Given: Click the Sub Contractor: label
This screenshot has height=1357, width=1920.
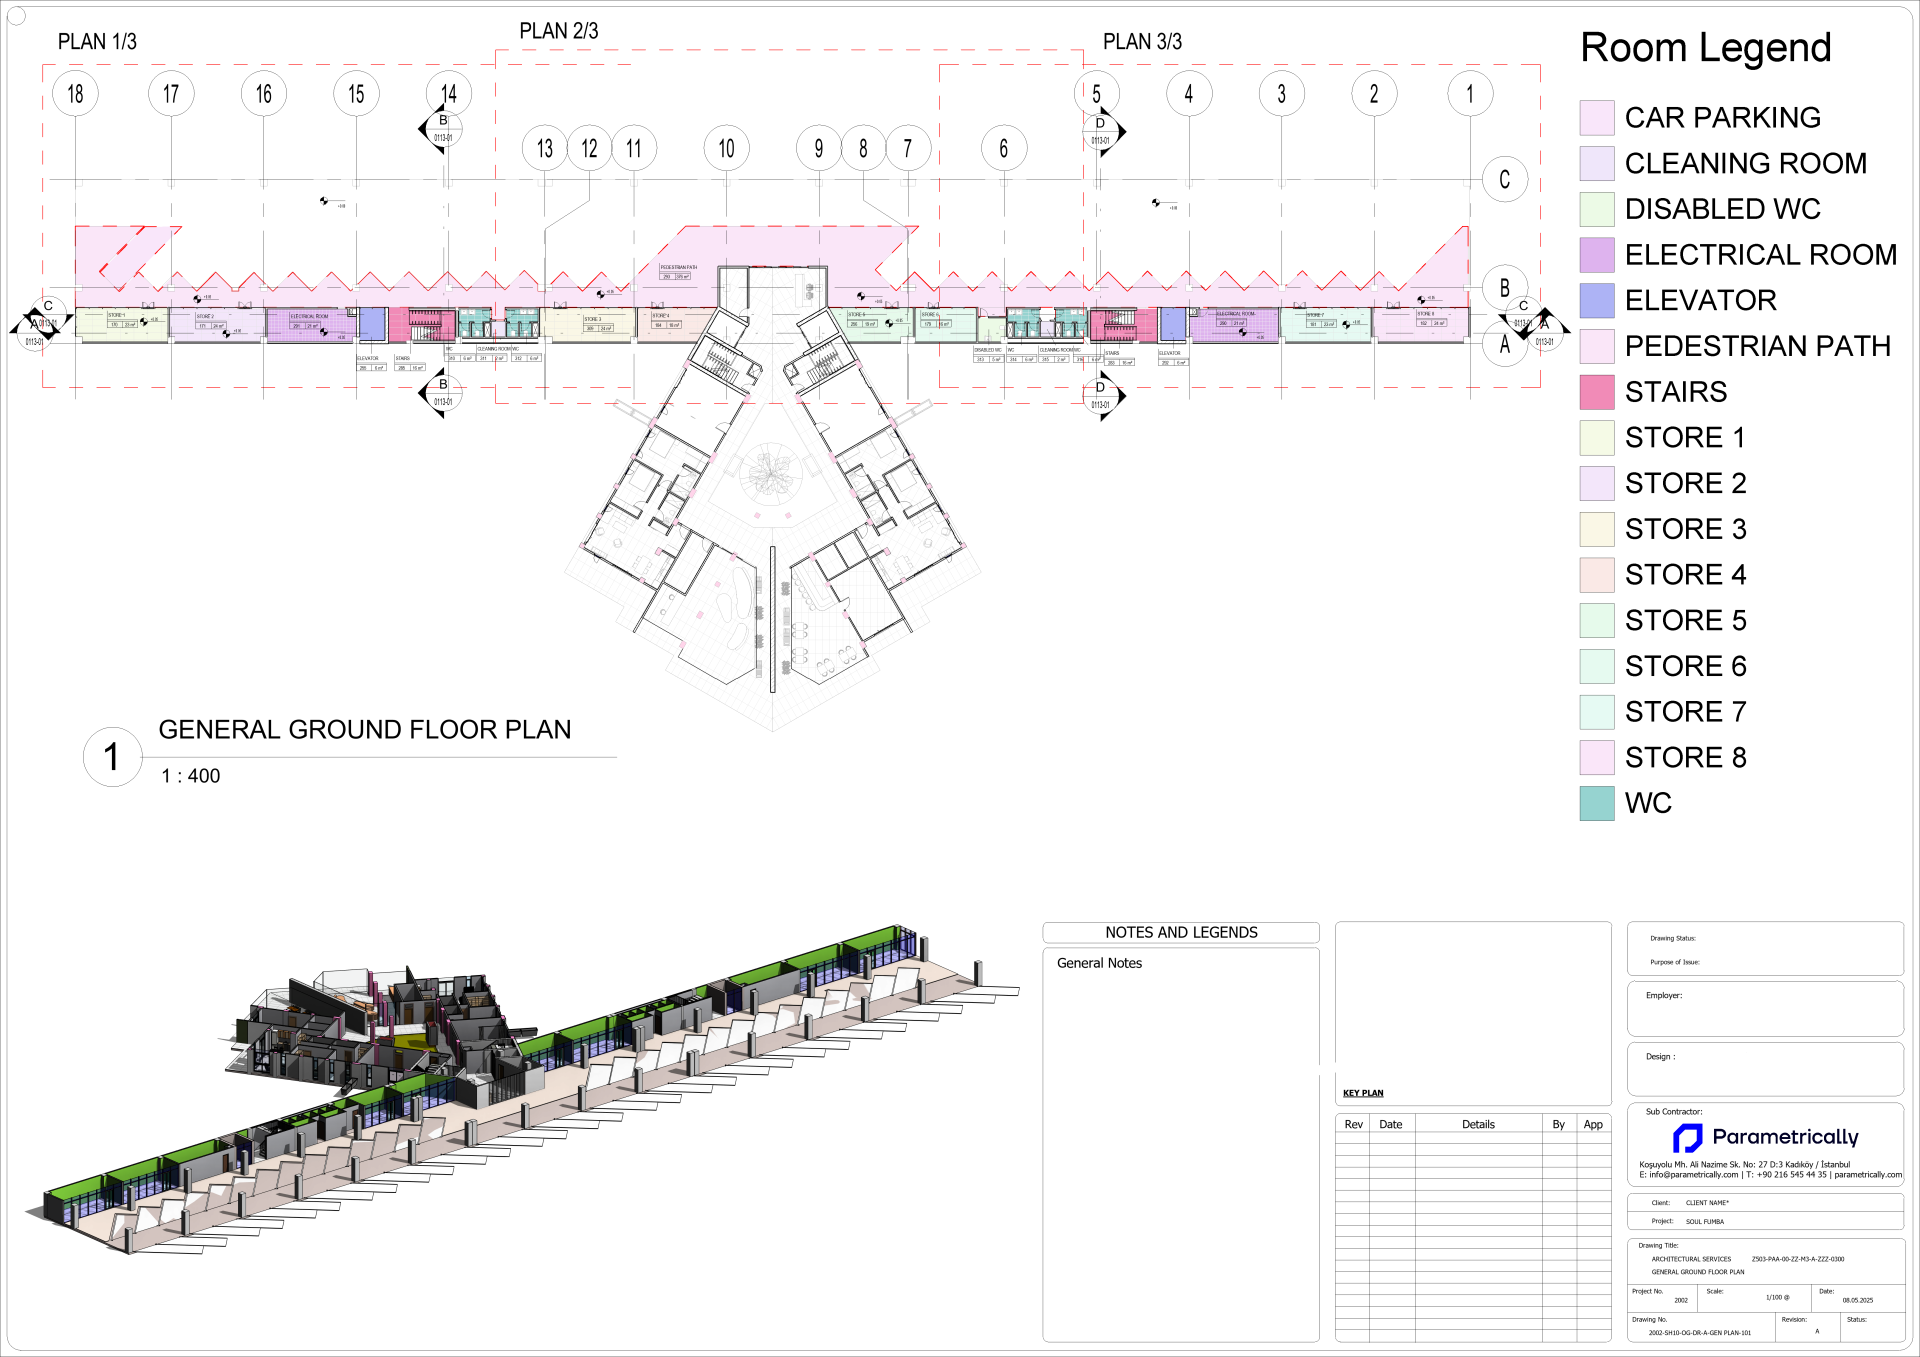Looking at the screenshot, I should [1674, 1111].
